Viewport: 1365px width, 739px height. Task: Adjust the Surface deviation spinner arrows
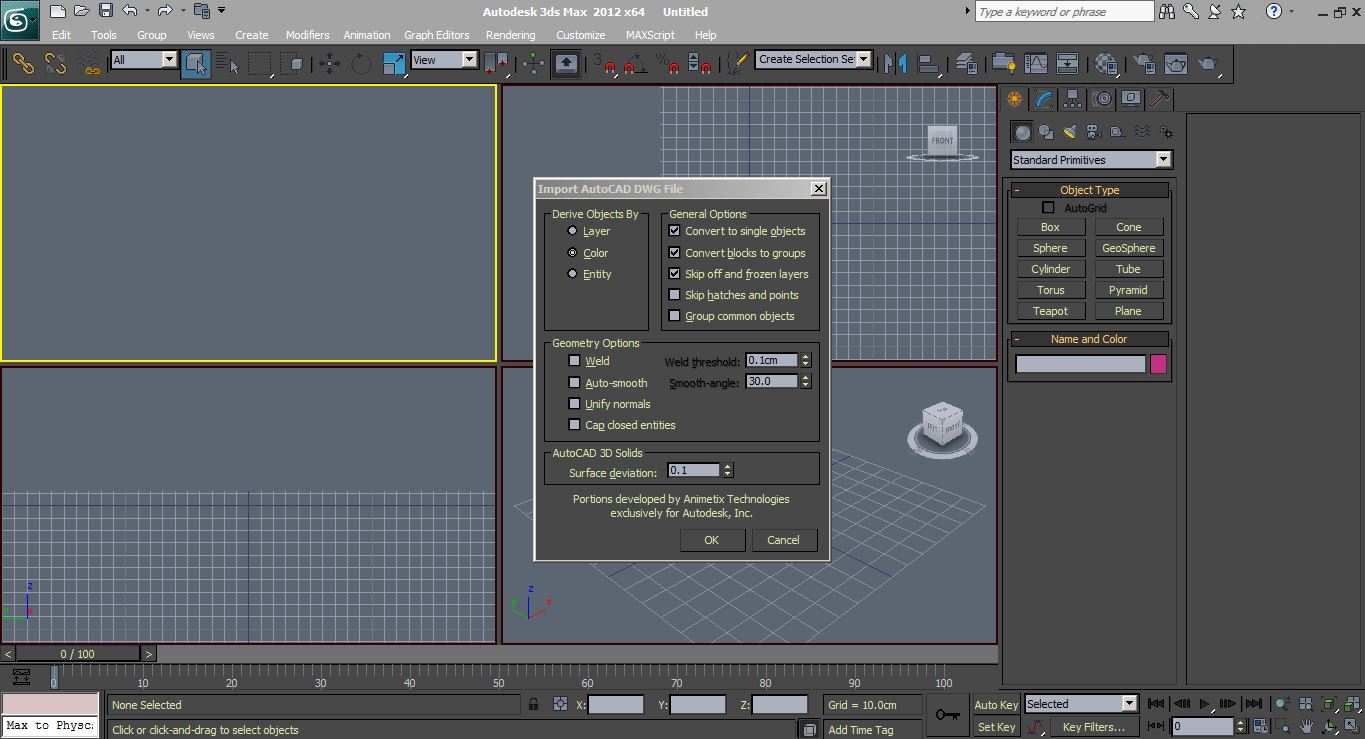click(x=728, y=471)
